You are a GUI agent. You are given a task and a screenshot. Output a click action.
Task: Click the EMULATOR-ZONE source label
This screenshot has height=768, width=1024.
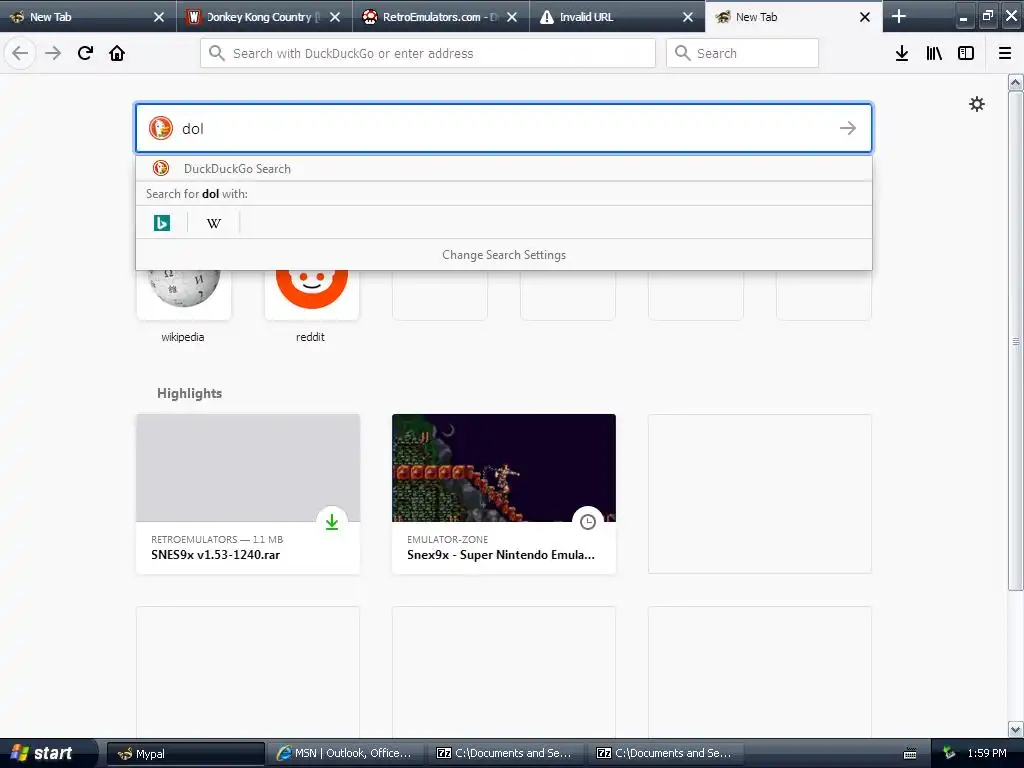tap(447, 539)
